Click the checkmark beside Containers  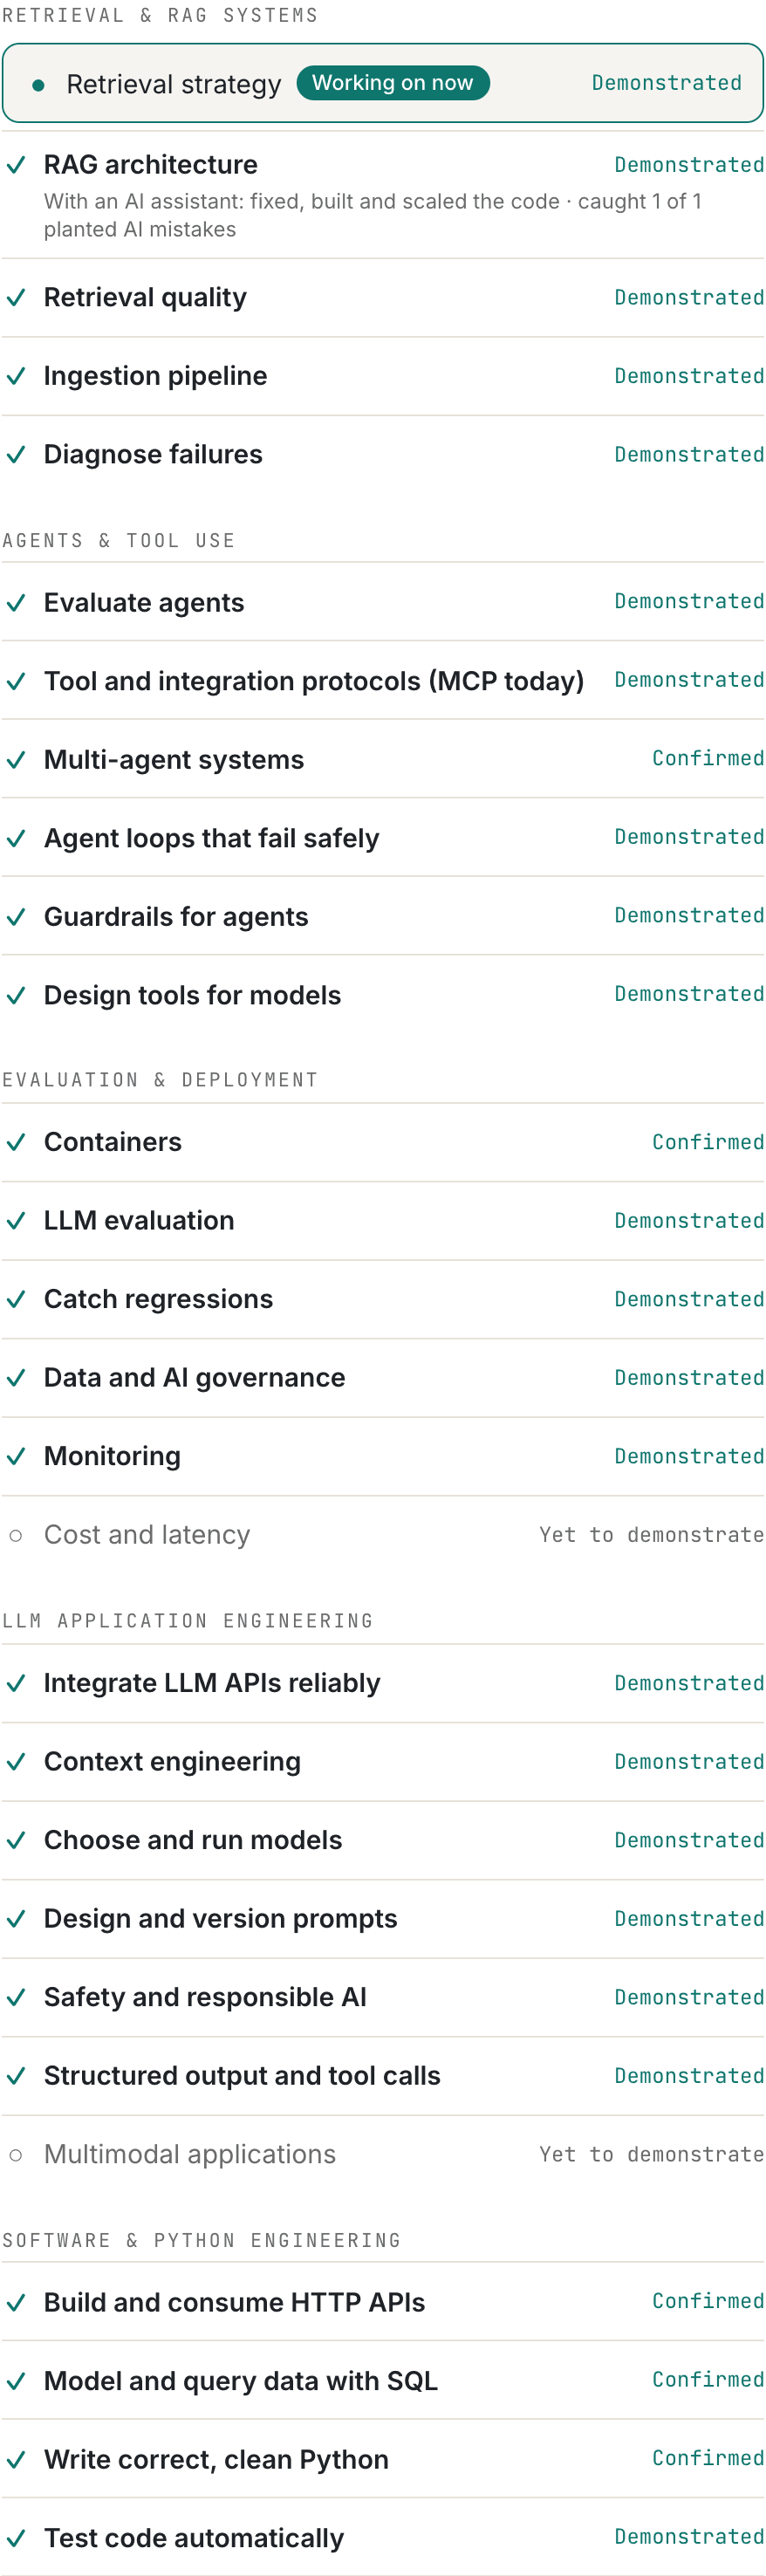click(x=16, y=1142)
